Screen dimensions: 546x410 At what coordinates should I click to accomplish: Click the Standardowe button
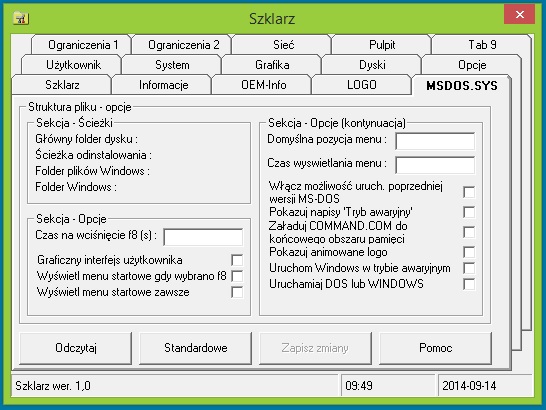click(x=195, y=348)
